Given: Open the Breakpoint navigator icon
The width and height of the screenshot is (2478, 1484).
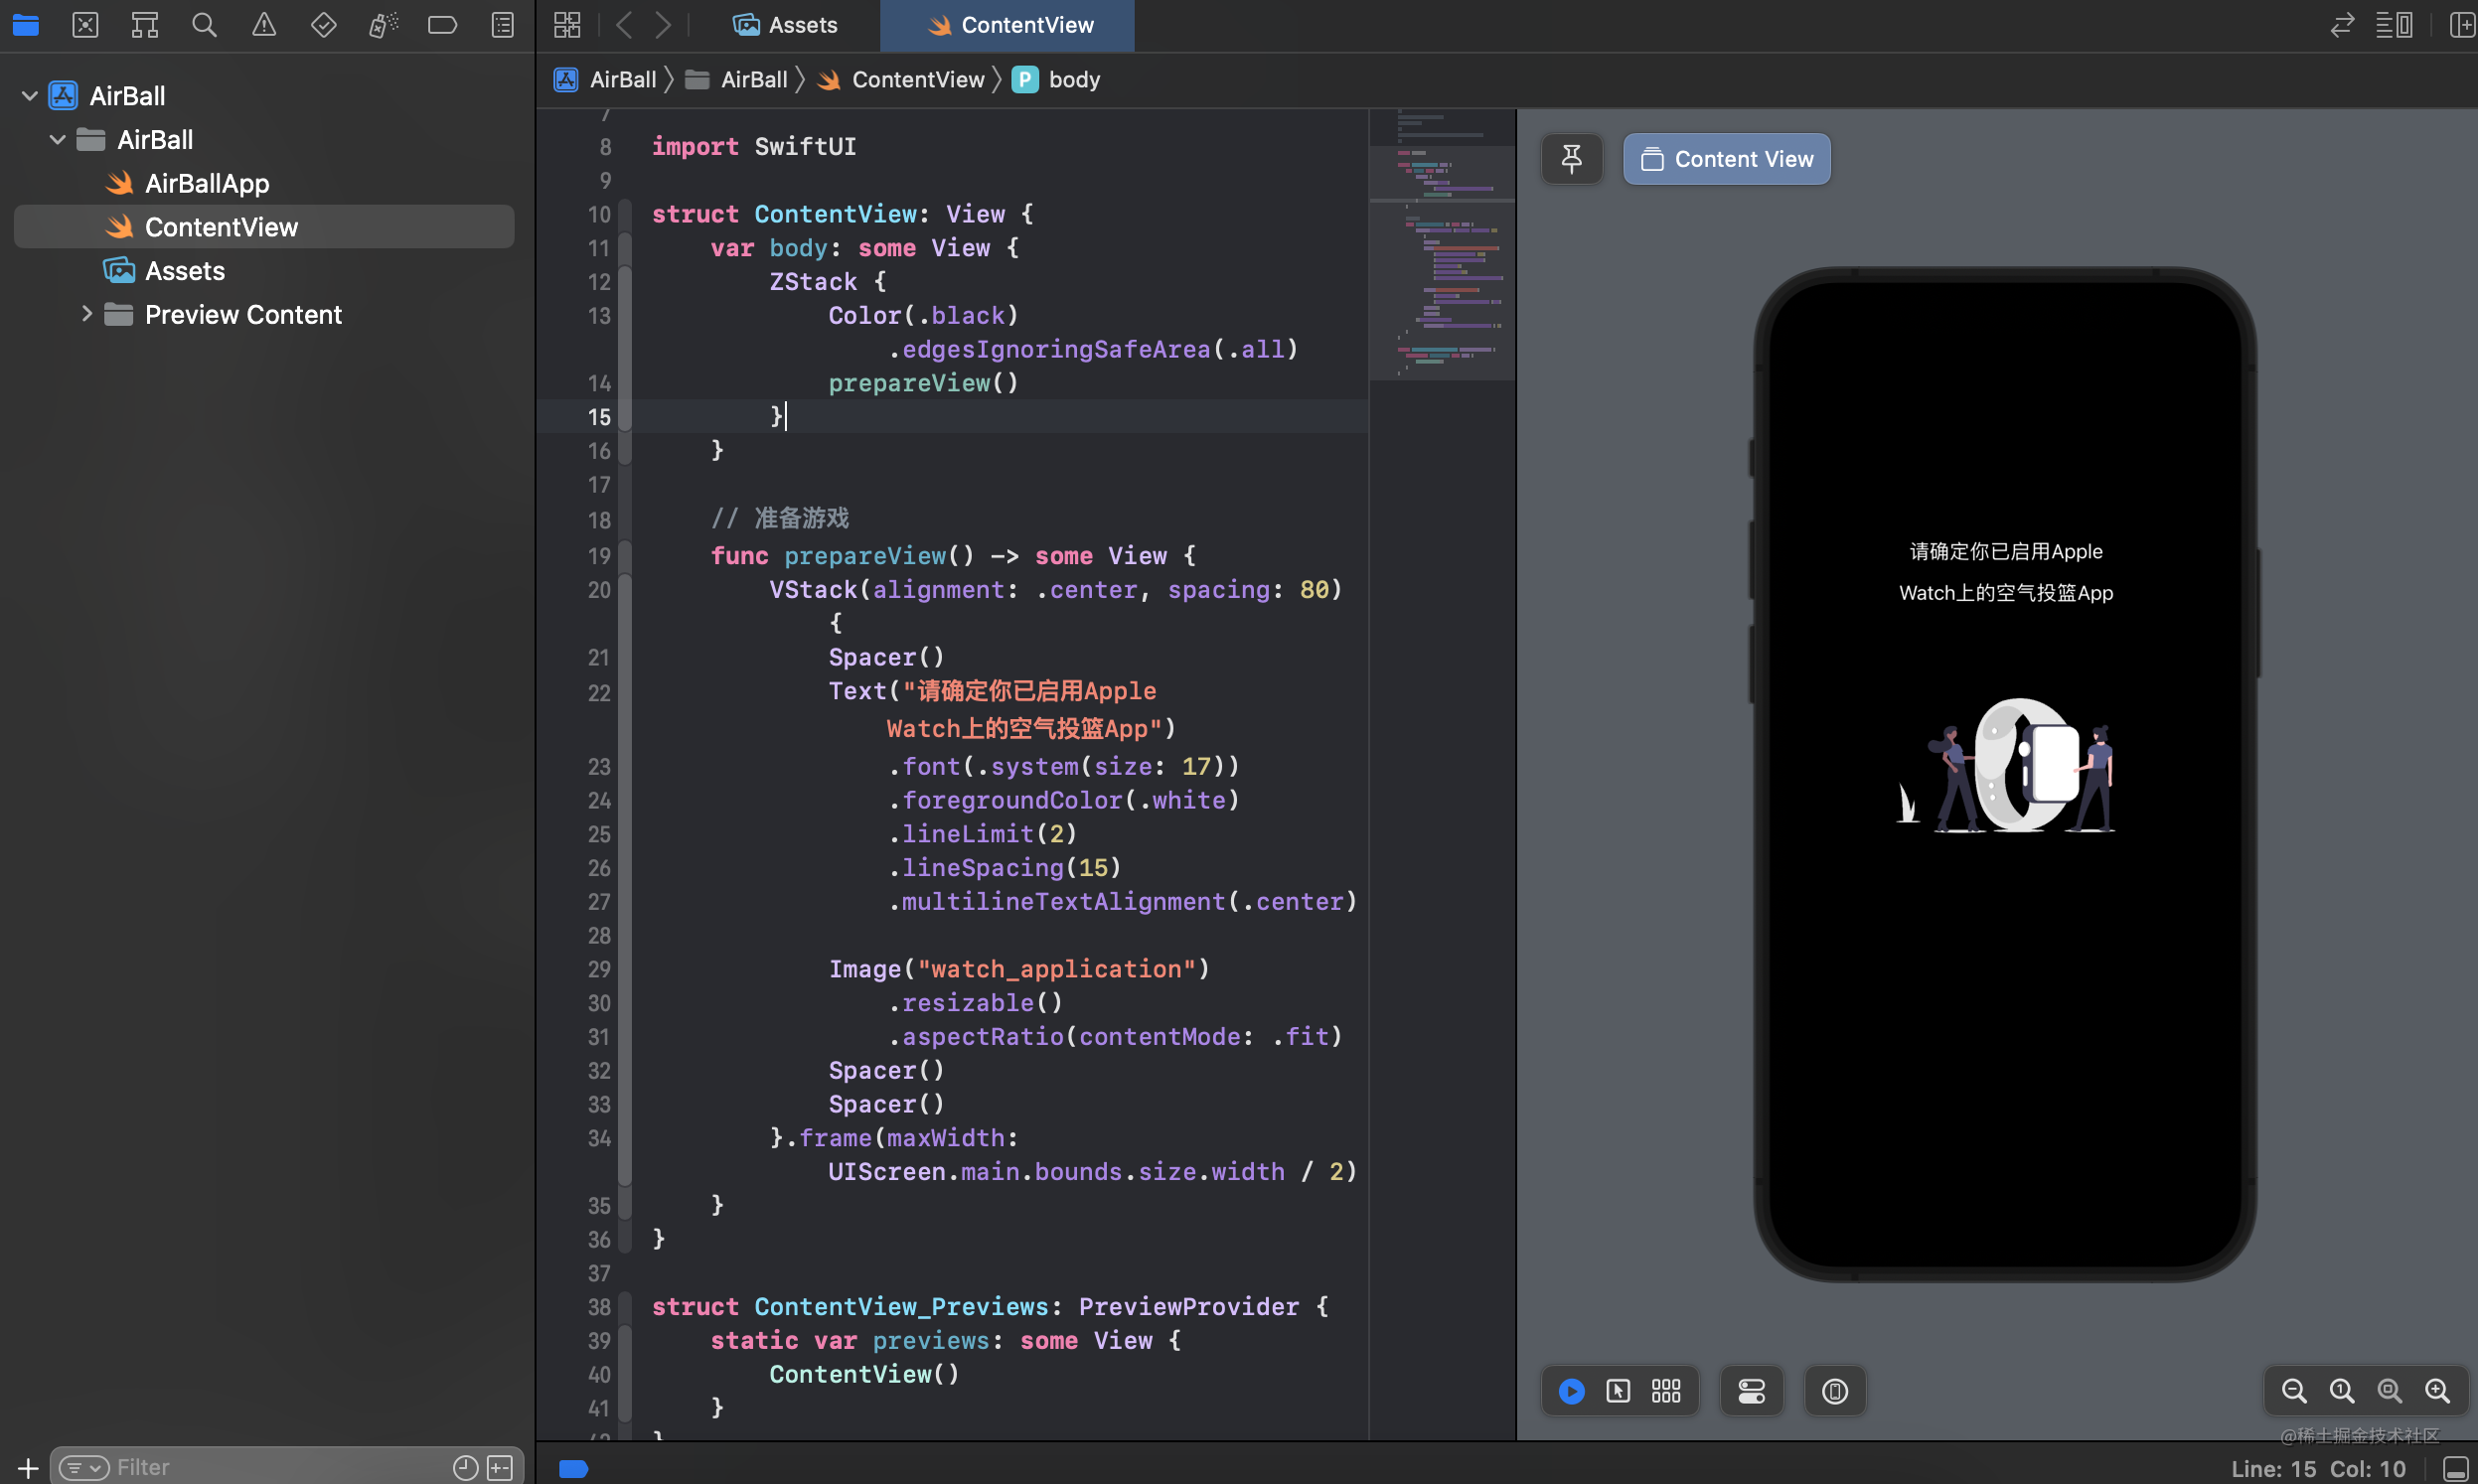Looking at the screenshot, I should 442,25.
